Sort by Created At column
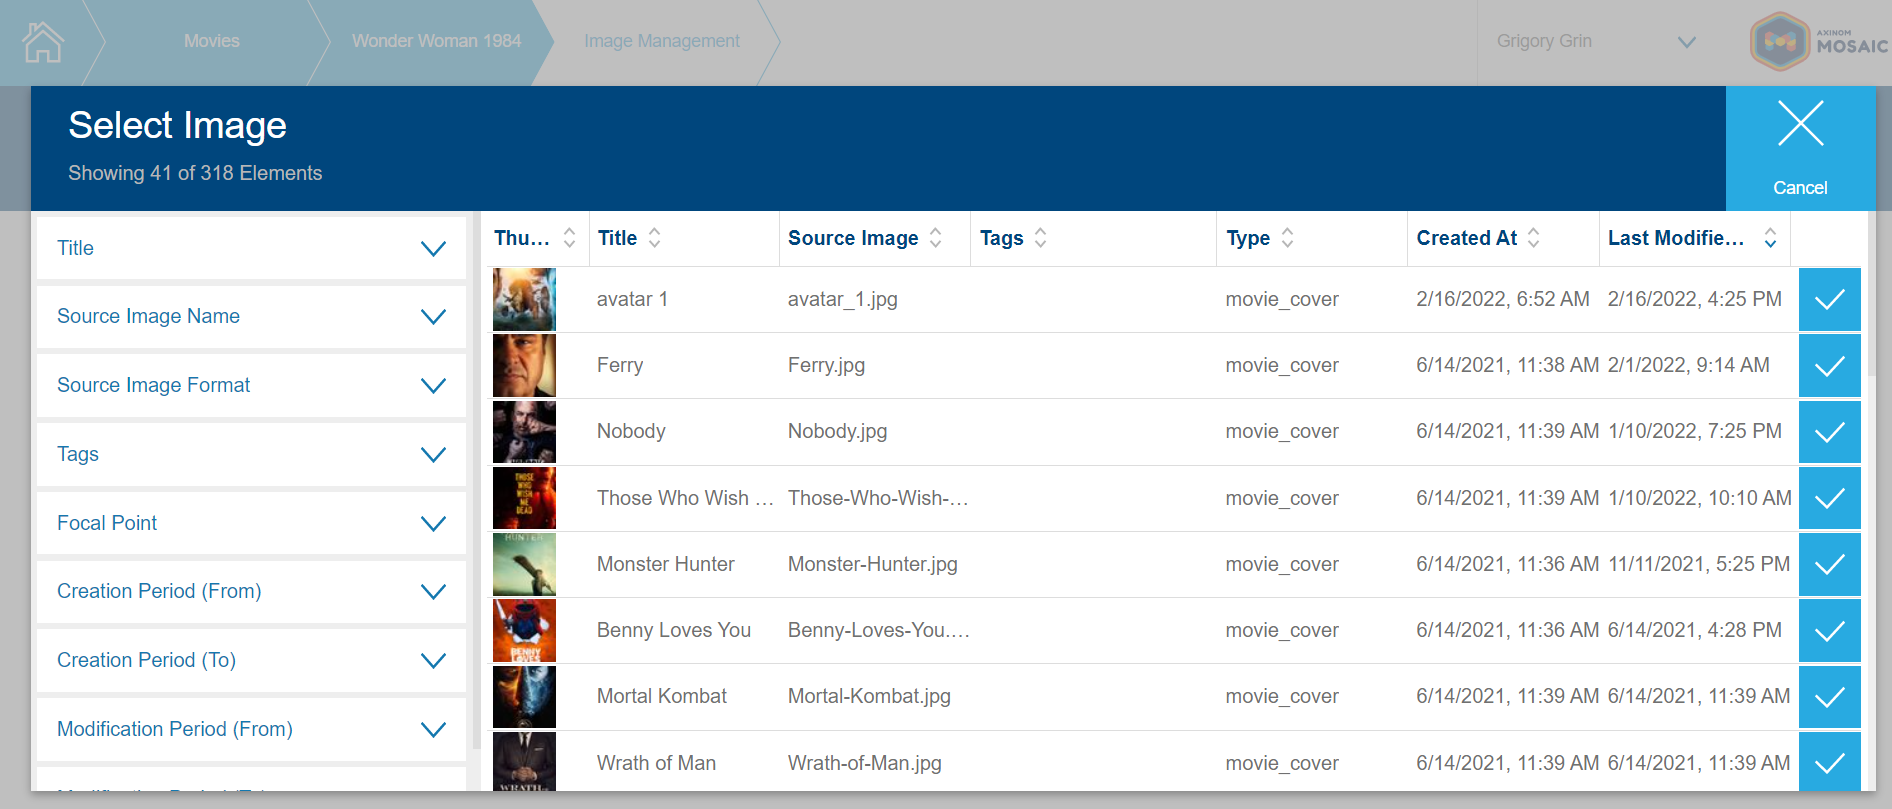 point(1533,238)
